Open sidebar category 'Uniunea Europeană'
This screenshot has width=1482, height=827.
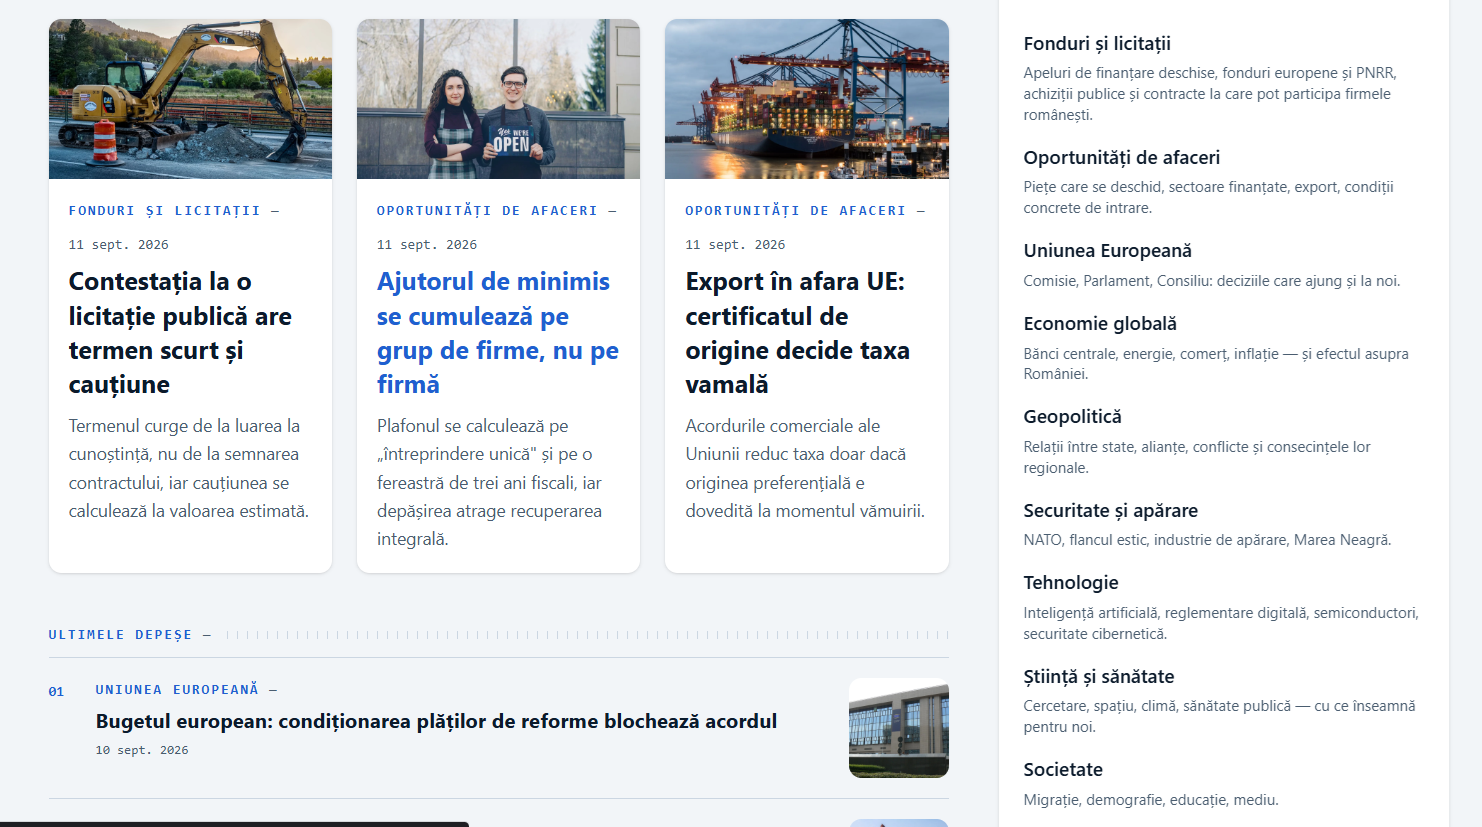[1107, 251]
